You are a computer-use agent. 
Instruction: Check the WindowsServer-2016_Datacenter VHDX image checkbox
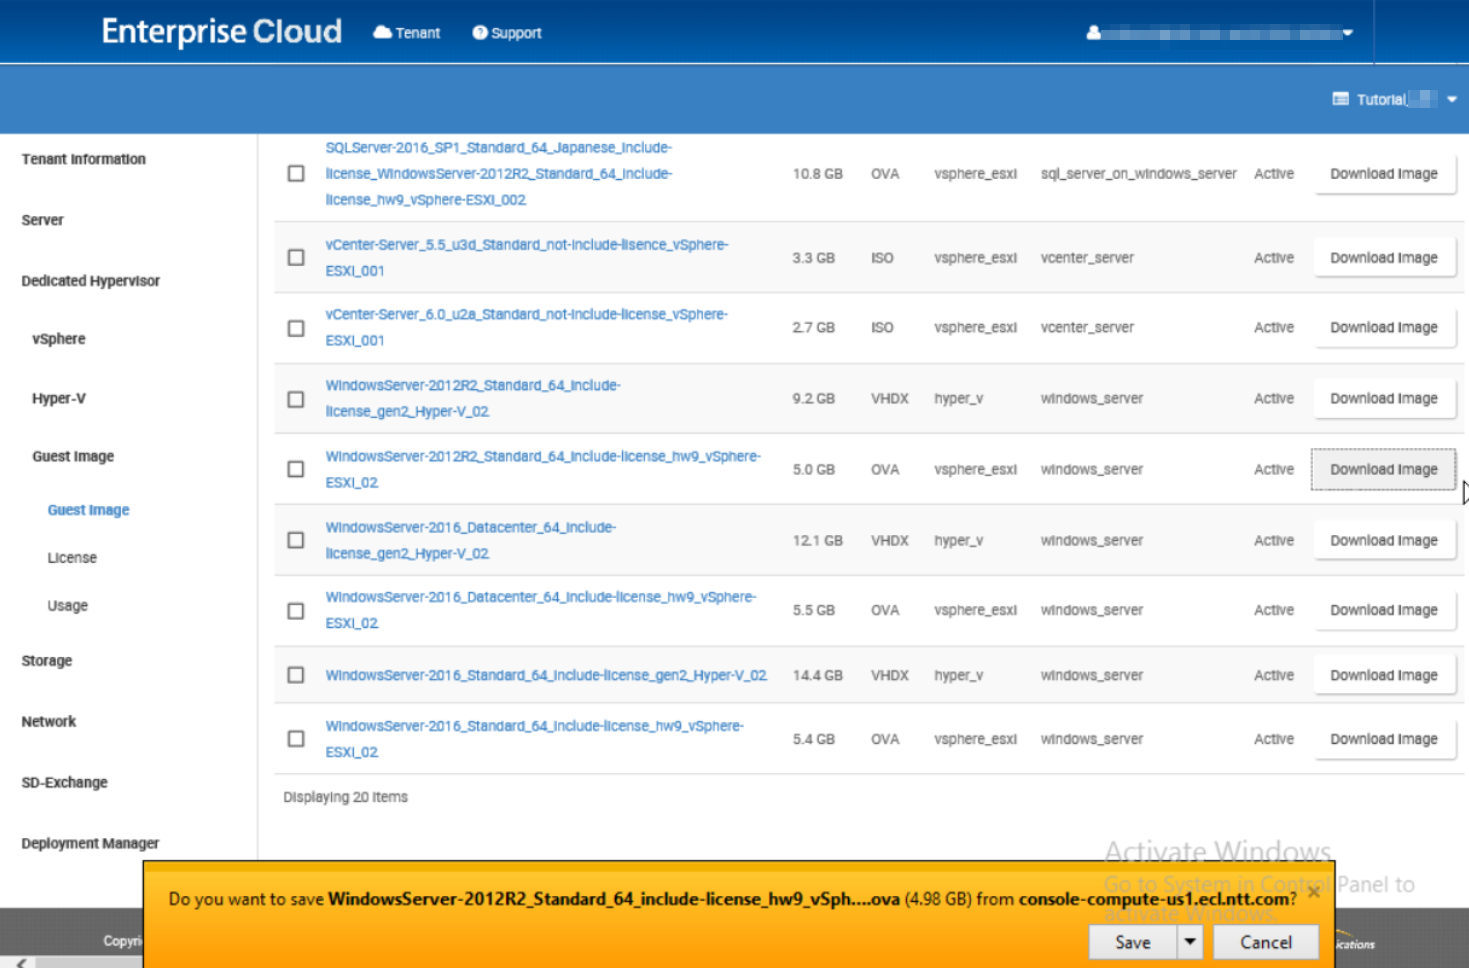[x=295, y=540]
